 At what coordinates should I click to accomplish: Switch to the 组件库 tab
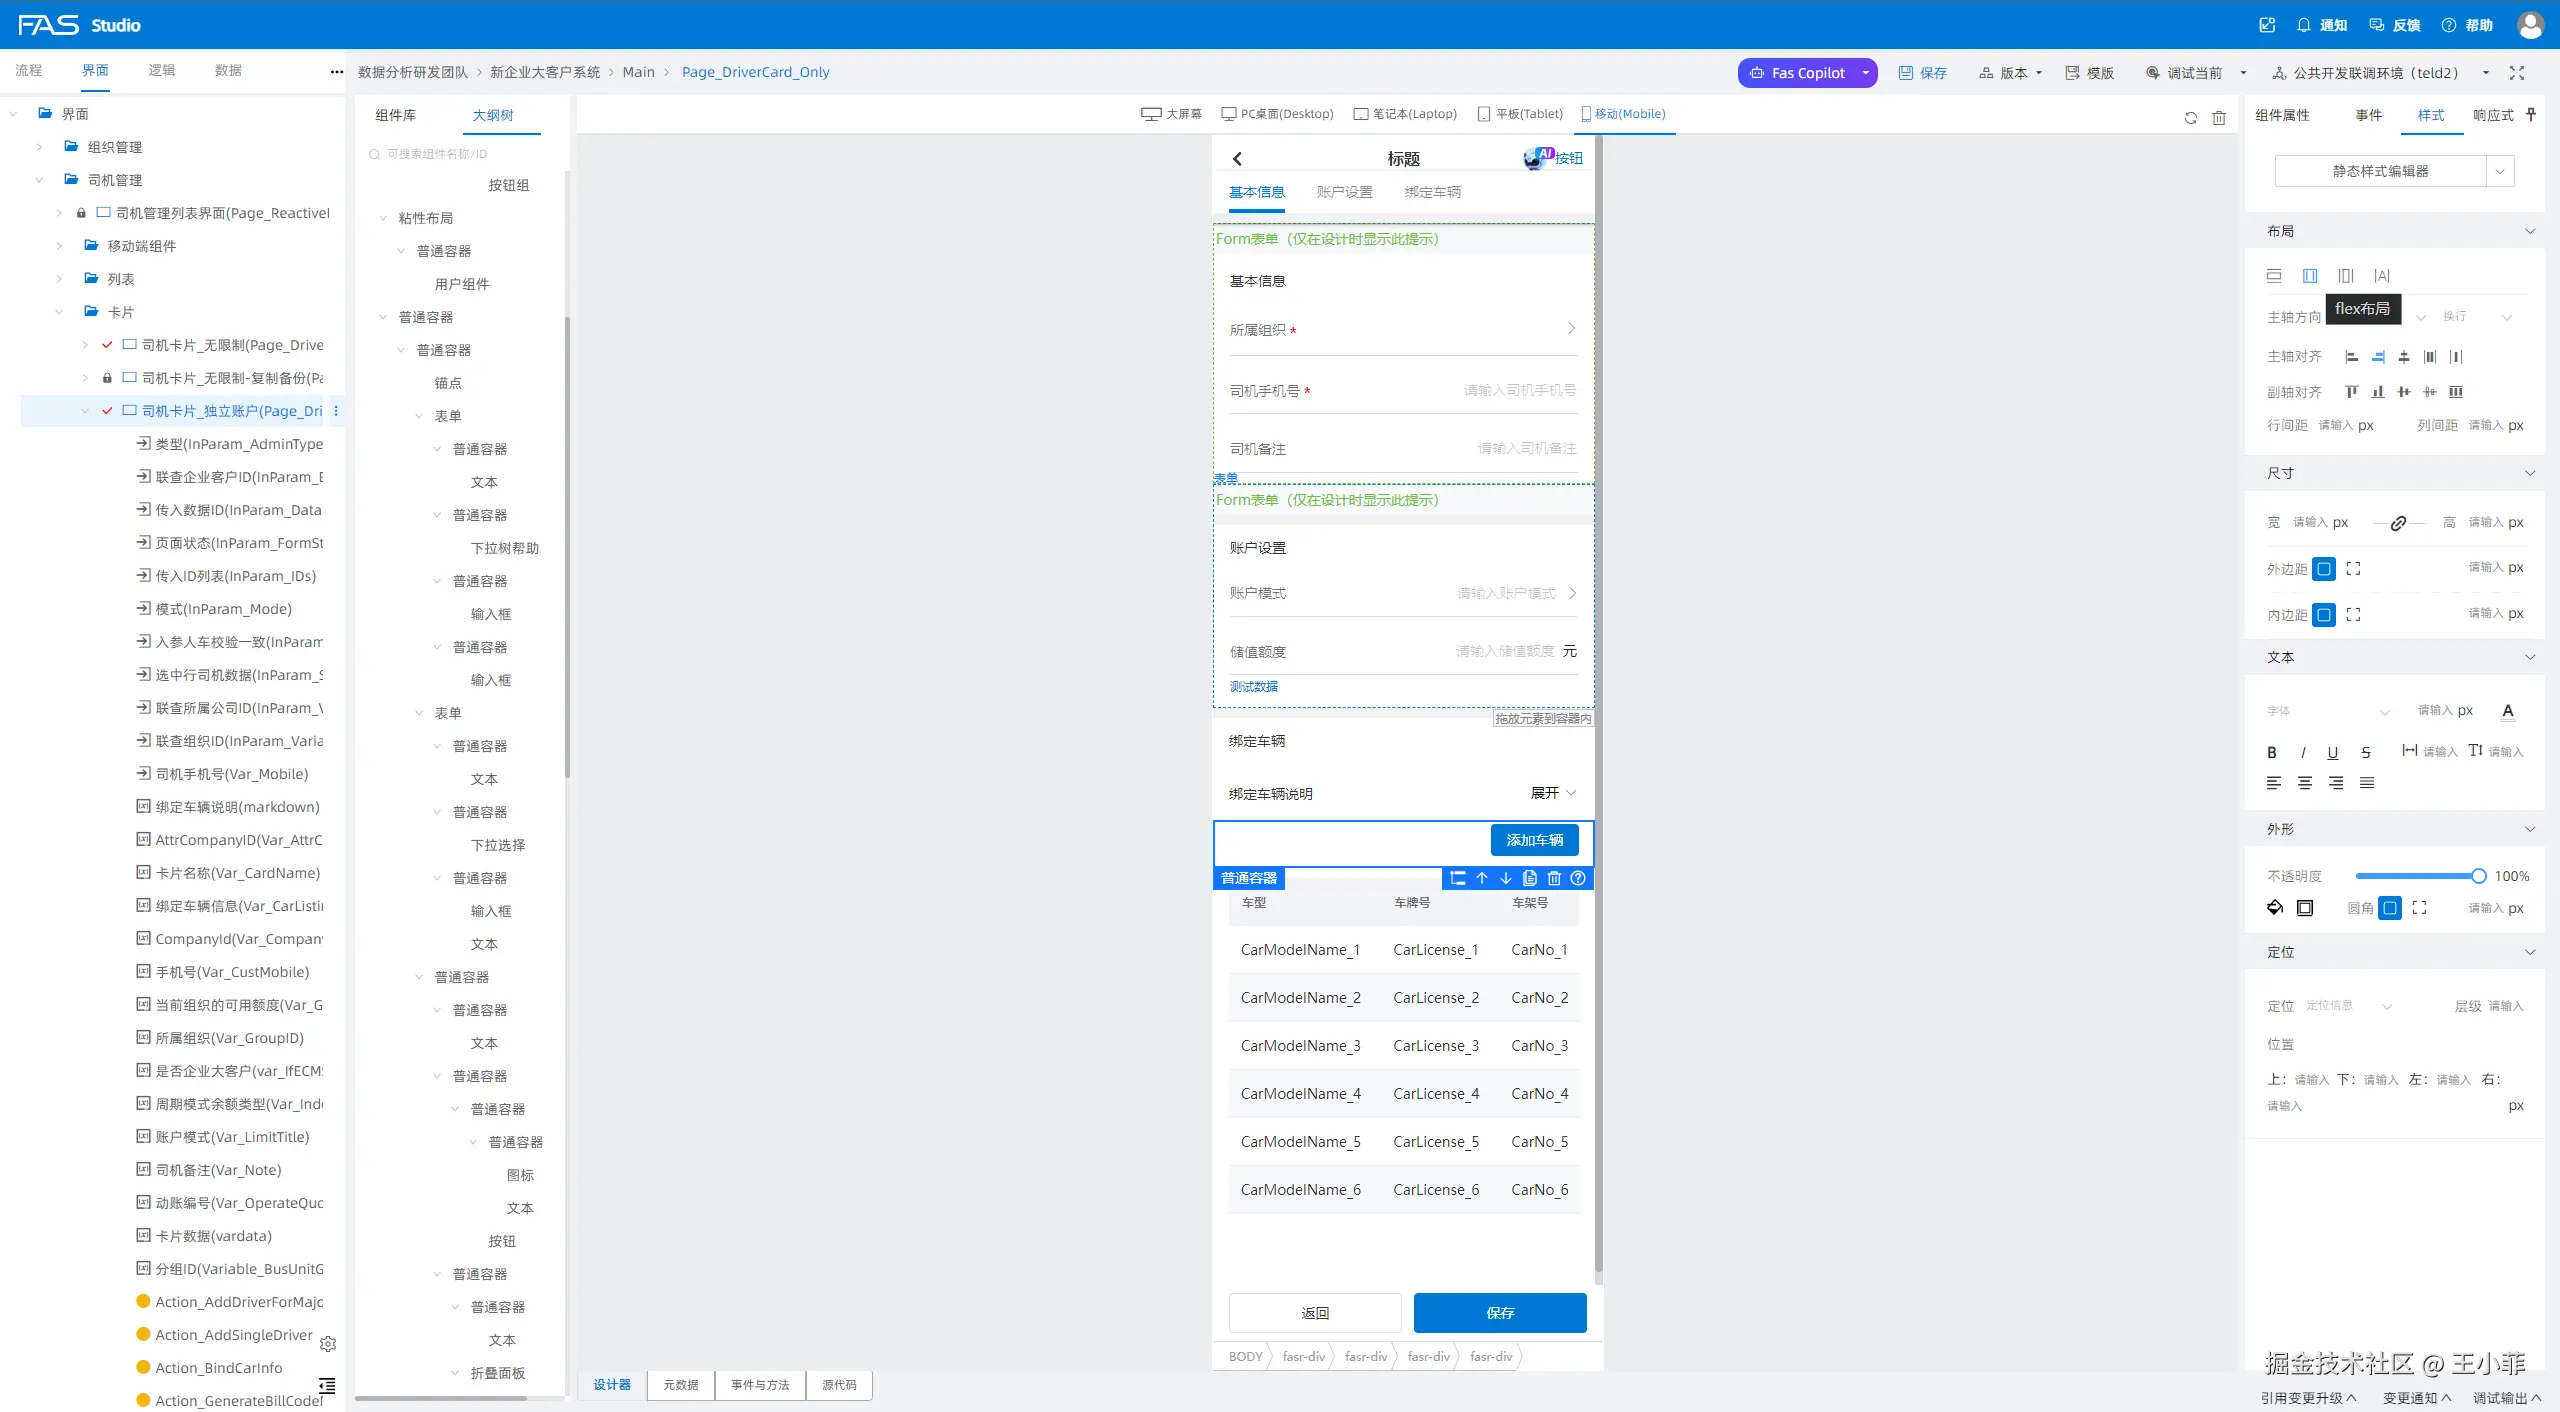pyautogui.click(x=395, y=115)
